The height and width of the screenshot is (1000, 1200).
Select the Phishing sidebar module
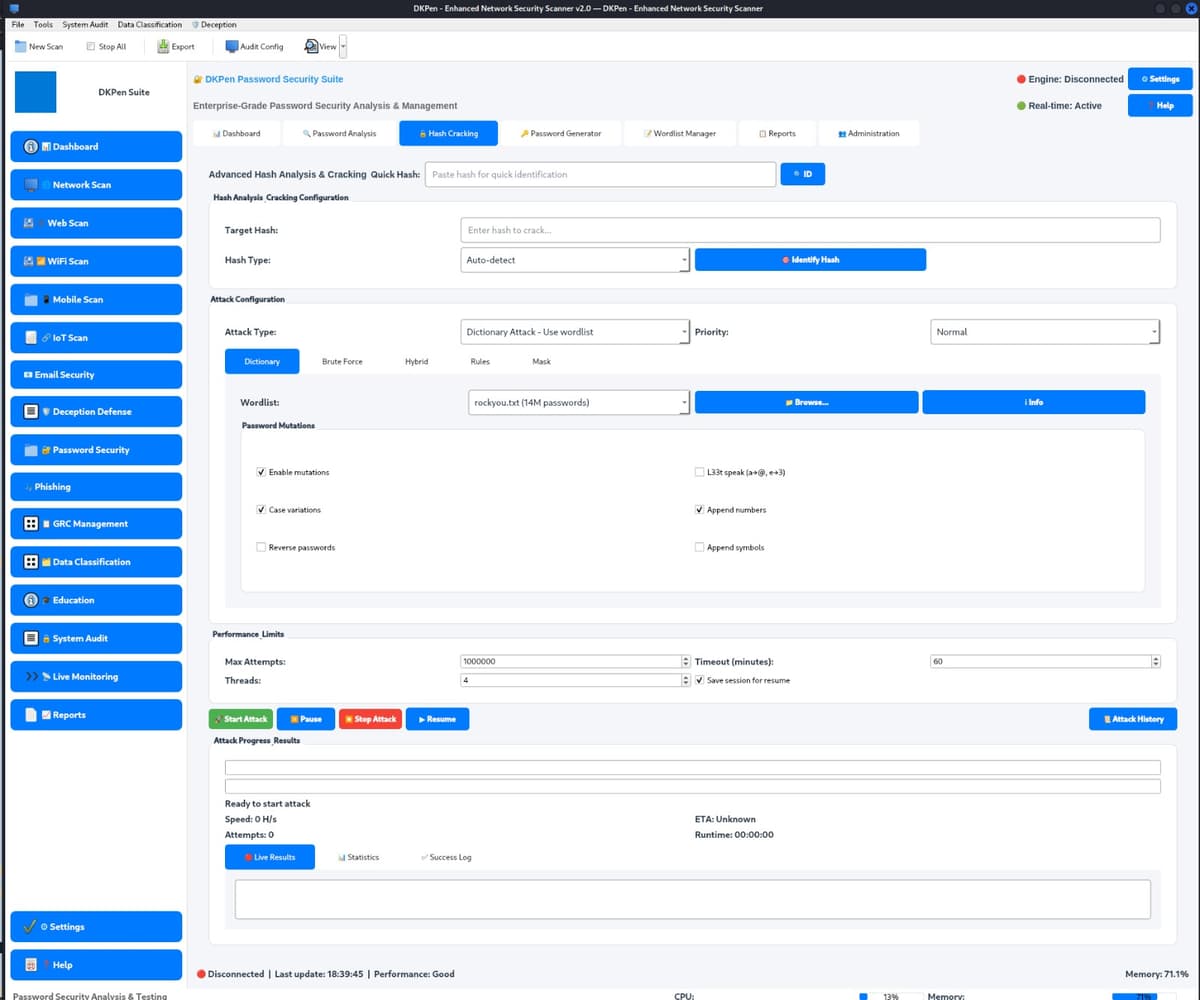coord(96,486)
